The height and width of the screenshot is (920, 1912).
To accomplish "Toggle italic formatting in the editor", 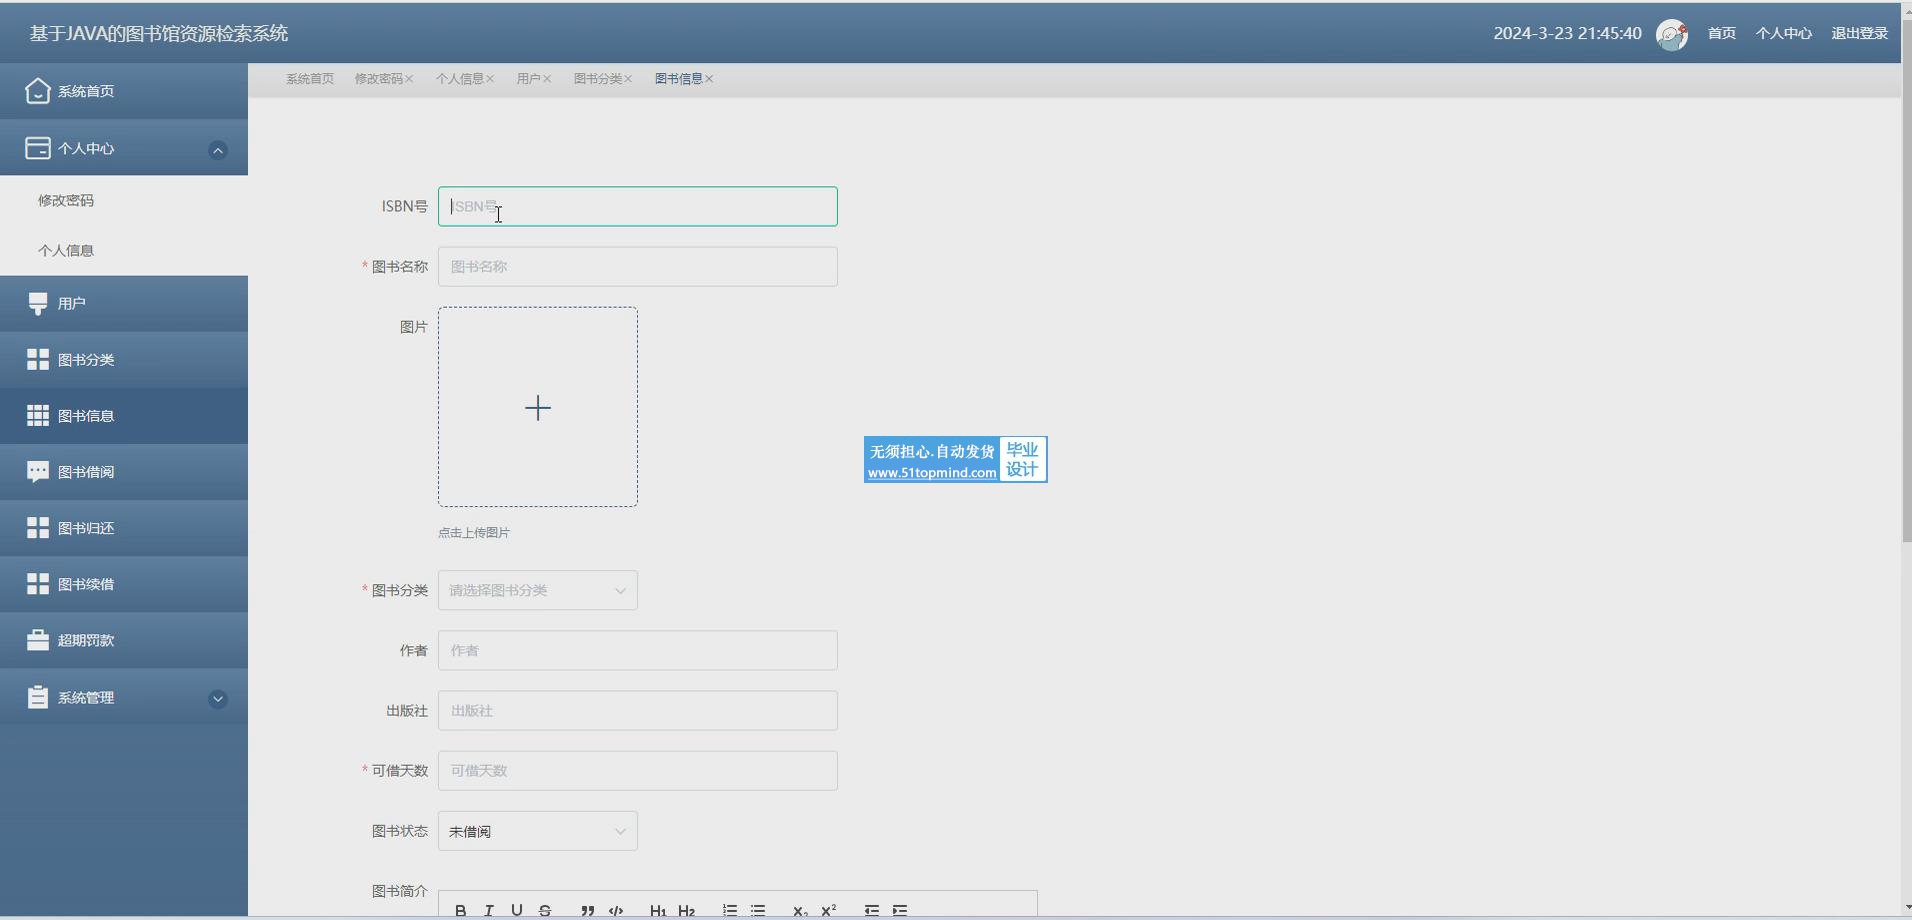I will [489, 910].
